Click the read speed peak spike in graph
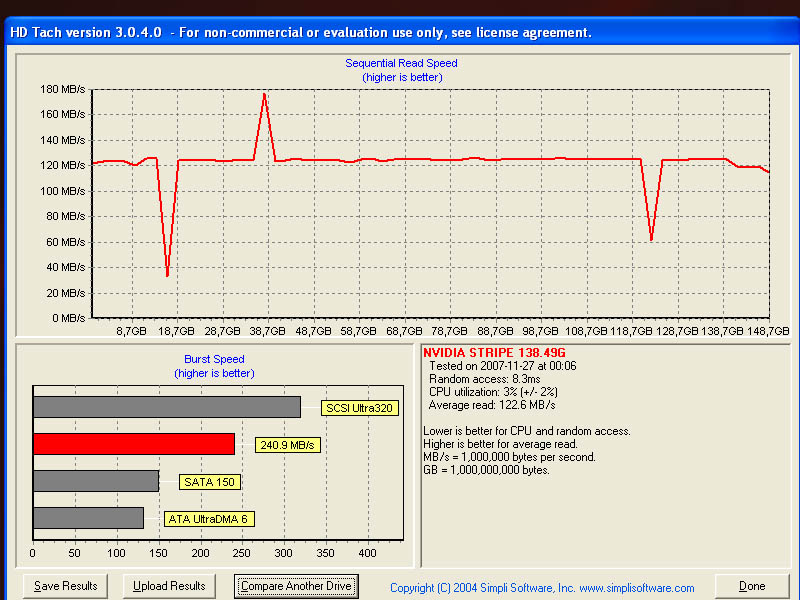Image resolution: width=800 pixels, height=600 pixels. coord(264,97)
